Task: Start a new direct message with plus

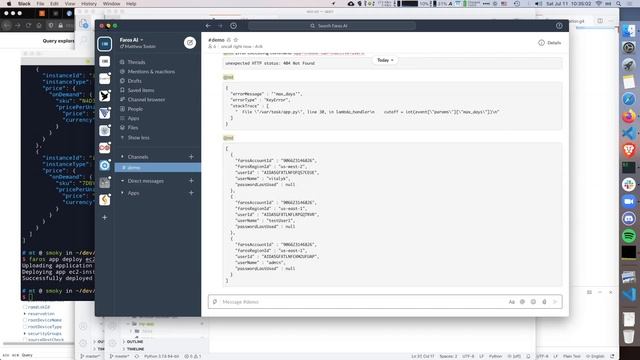Action: [x=191, y=181]
